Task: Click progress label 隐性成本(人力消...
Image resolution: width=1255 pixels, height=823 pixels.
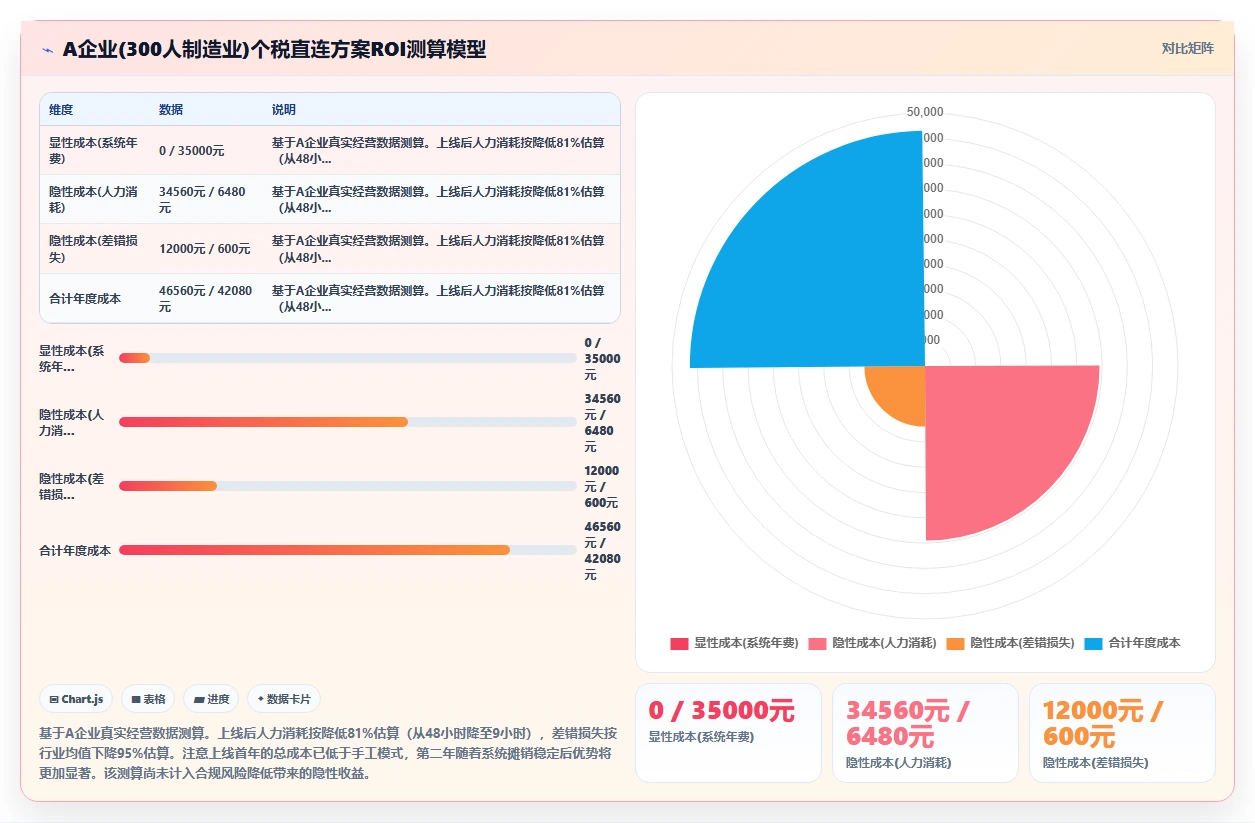Action: click(x=71, y=422)
